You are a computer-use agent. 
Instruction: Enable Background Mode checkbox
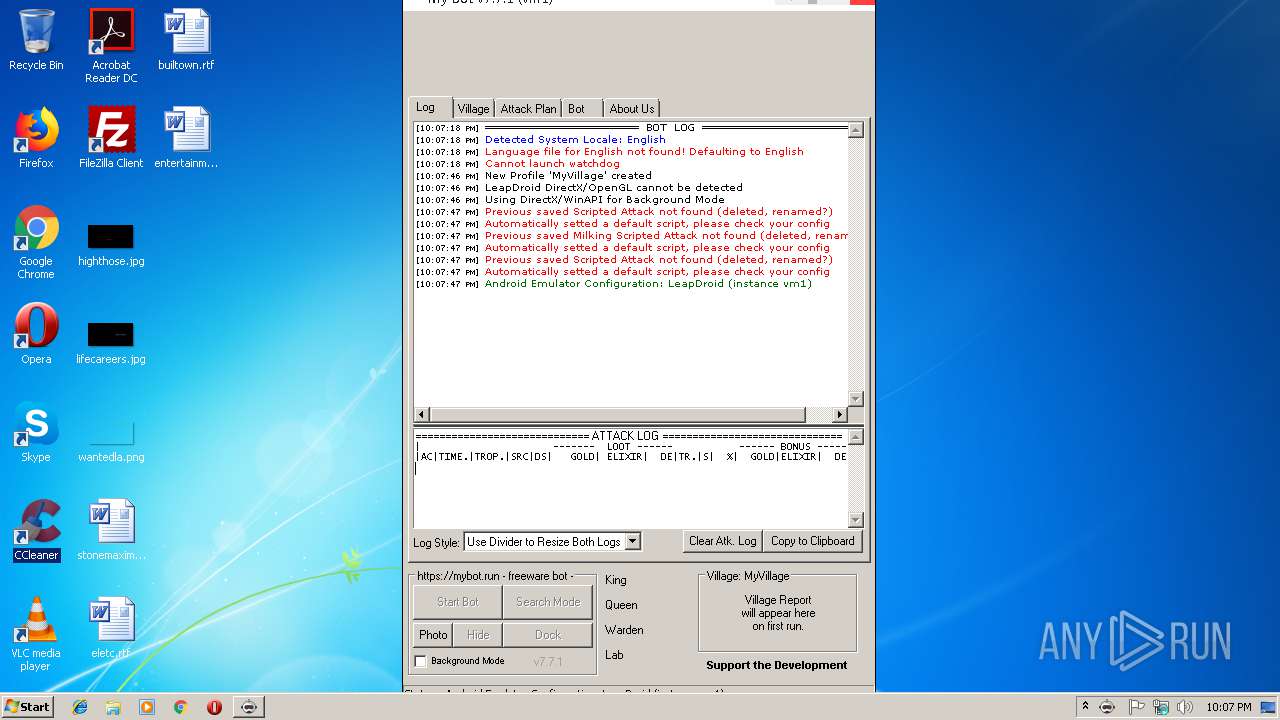[x=421, y=661]
